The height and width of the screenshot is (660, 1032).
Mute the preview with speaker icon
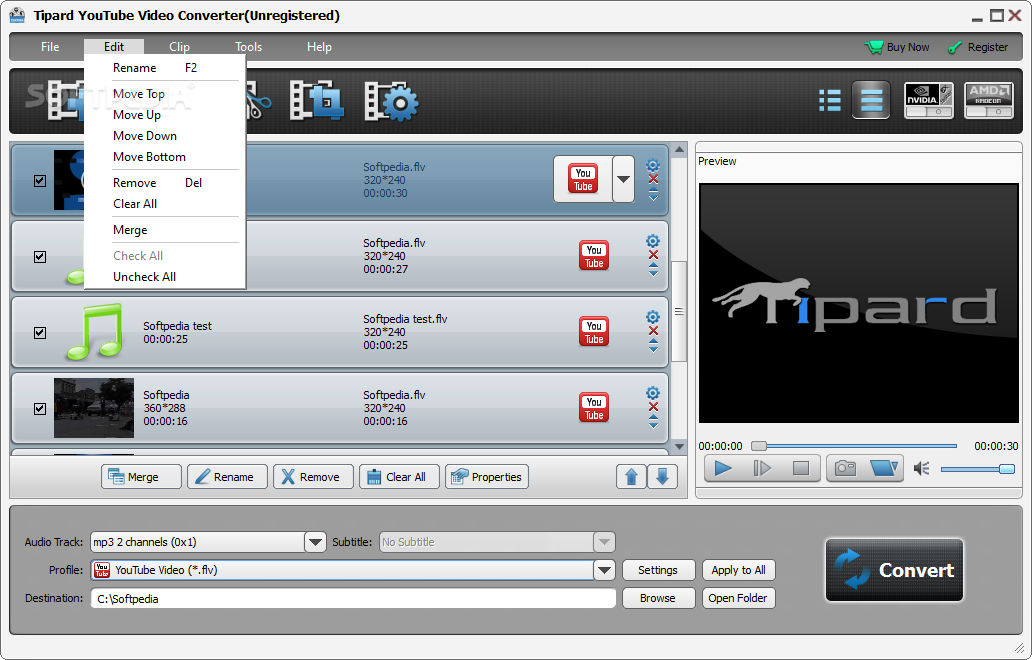tap(921, 469)
